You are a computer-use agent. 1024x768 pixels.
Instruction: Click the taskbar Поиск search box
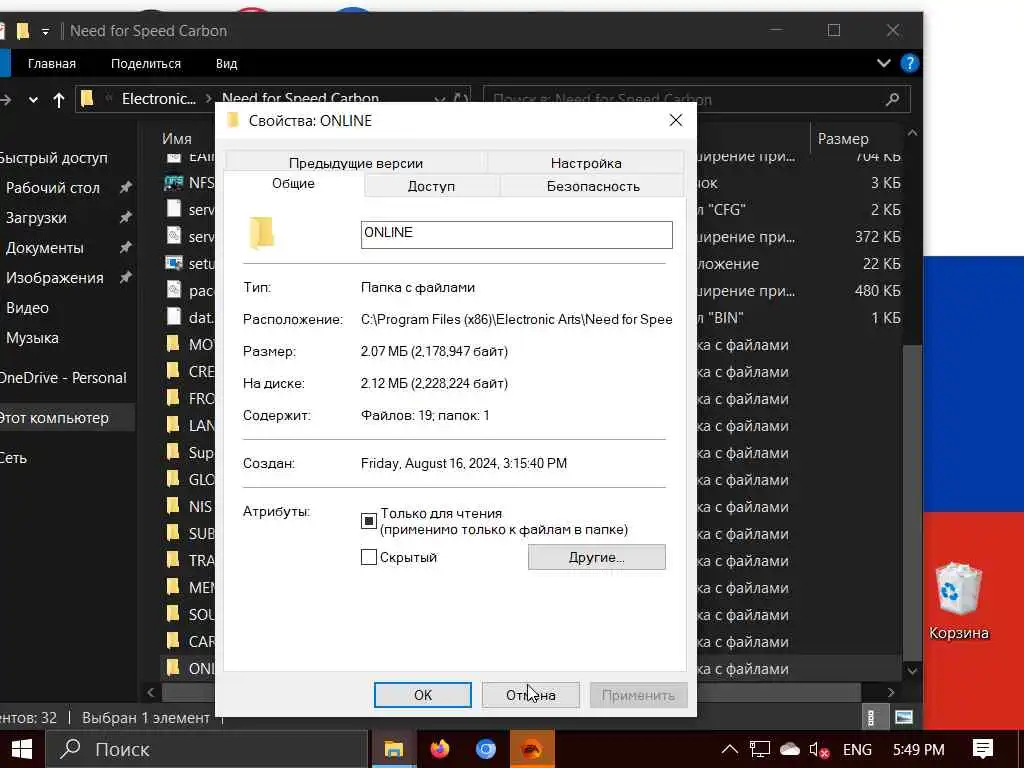(x=206, y=749)
